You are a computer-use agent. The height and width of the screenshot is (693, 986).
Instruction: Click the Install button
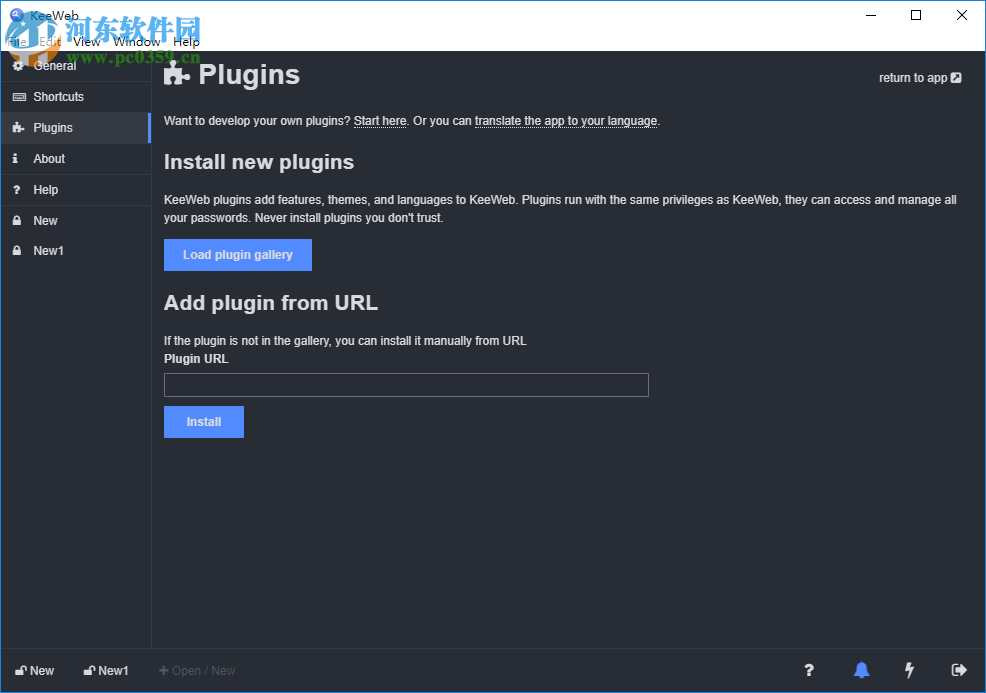[x=204, y=422]
